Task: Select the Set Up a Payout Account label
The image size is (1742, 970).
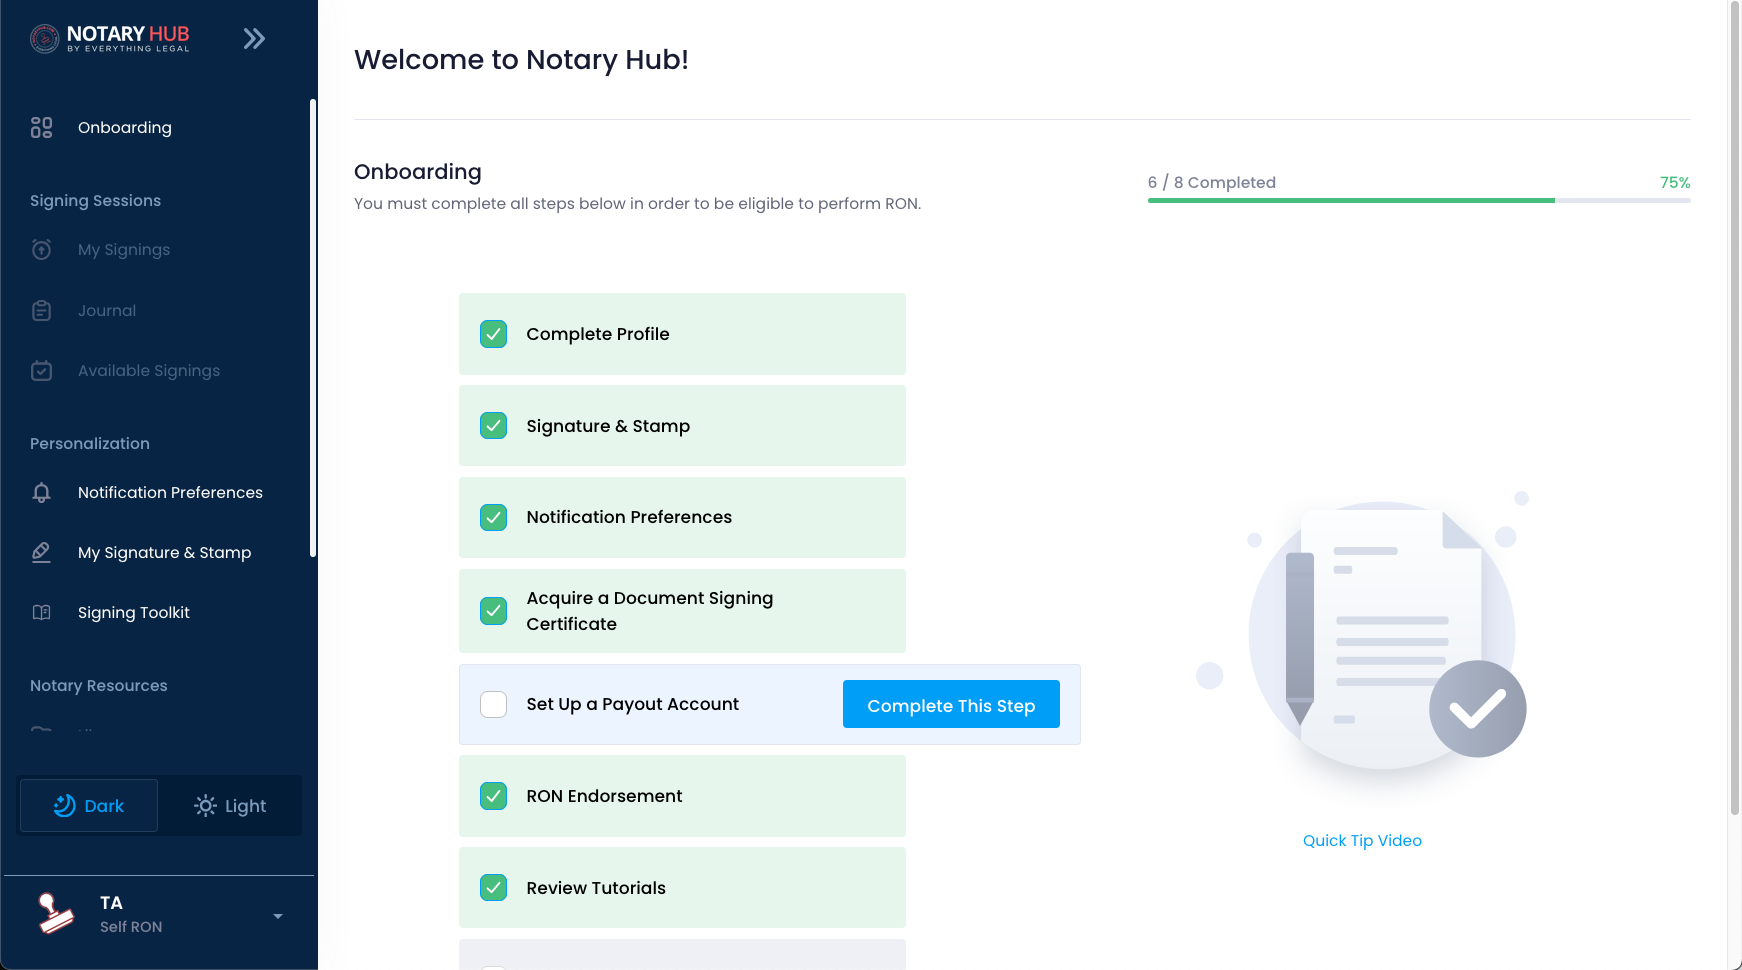Action: pyautogui.click(x=633, y=704)
